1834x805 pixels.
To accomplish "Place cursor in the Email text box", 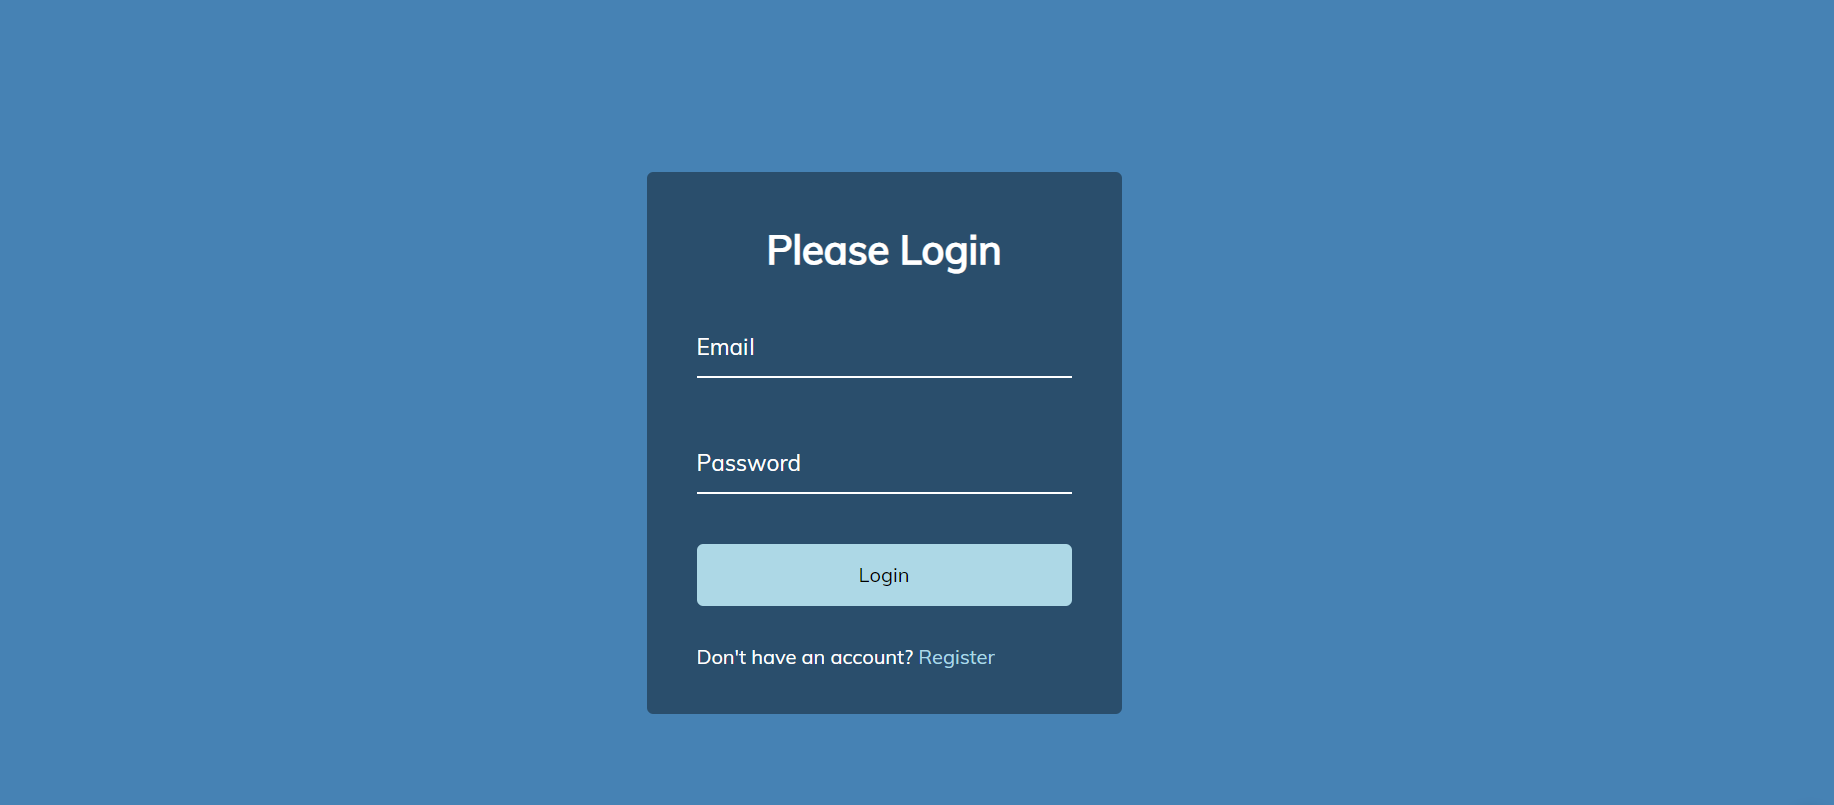I will point(884,348).
